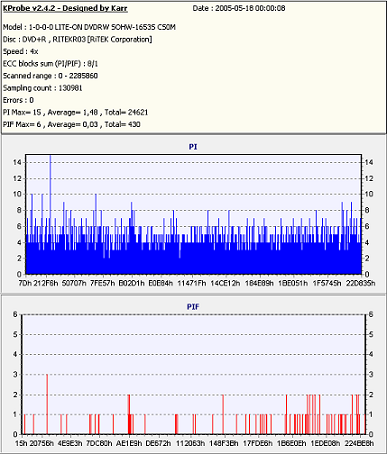Click the Scanned range 0 - 2285860 line
387x454 pixels.
pos(50,76)
